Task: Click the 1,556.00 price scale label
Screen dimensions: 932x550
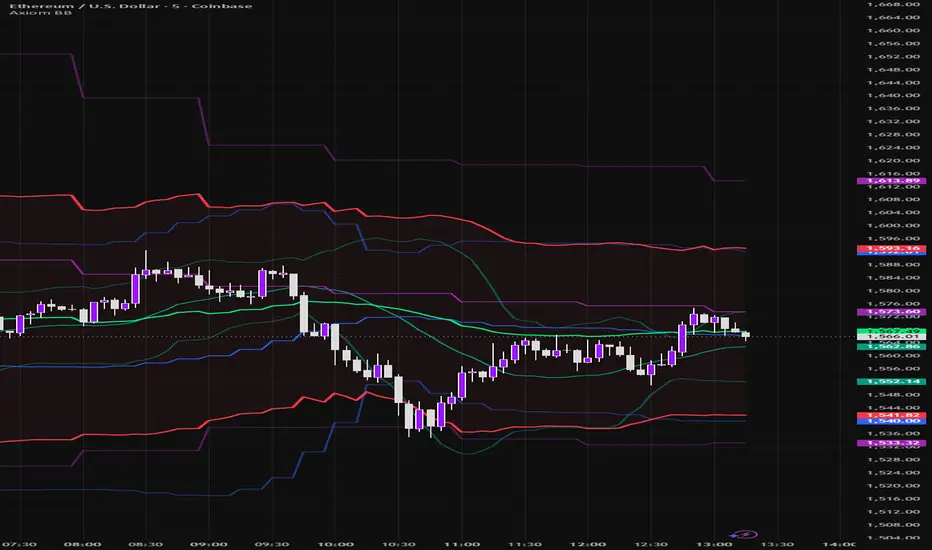Action: [x=893, y=369]
